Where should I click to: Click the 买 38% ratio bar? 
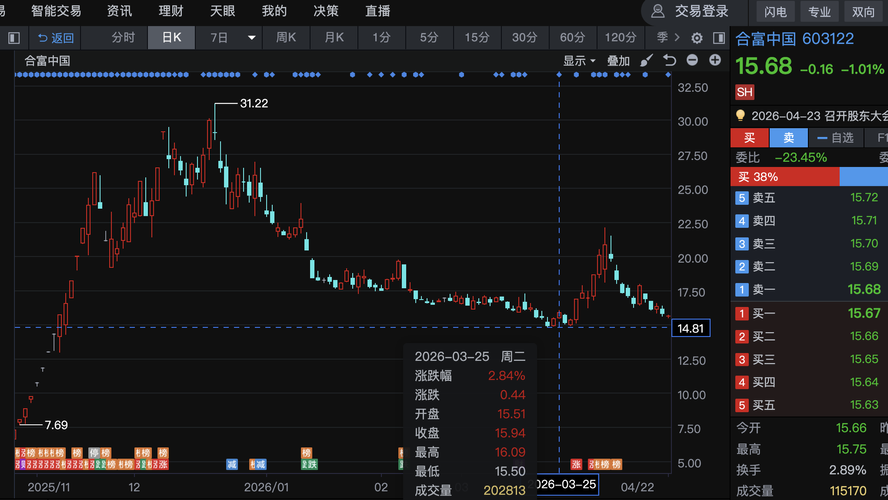[x=785, y=177]
